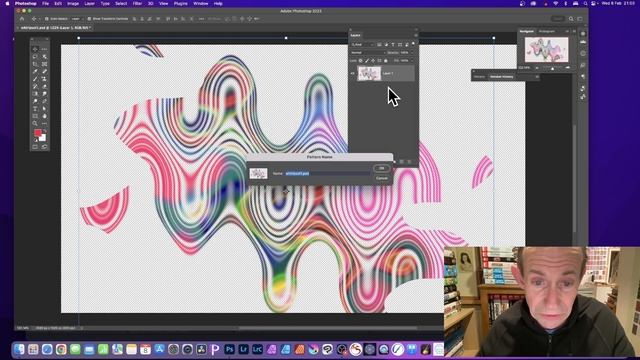Open Lightroom Classic in the Dock
Viewport: 640px width, 360px height.
(257, 349)
